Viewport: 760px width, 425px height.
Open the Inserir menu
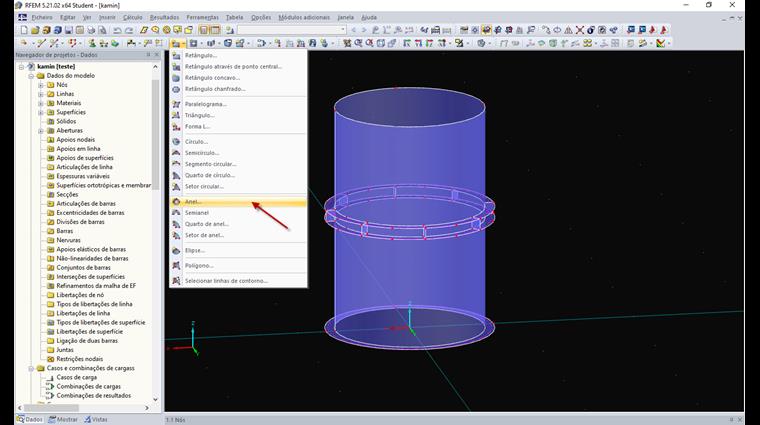click(107, 17)
